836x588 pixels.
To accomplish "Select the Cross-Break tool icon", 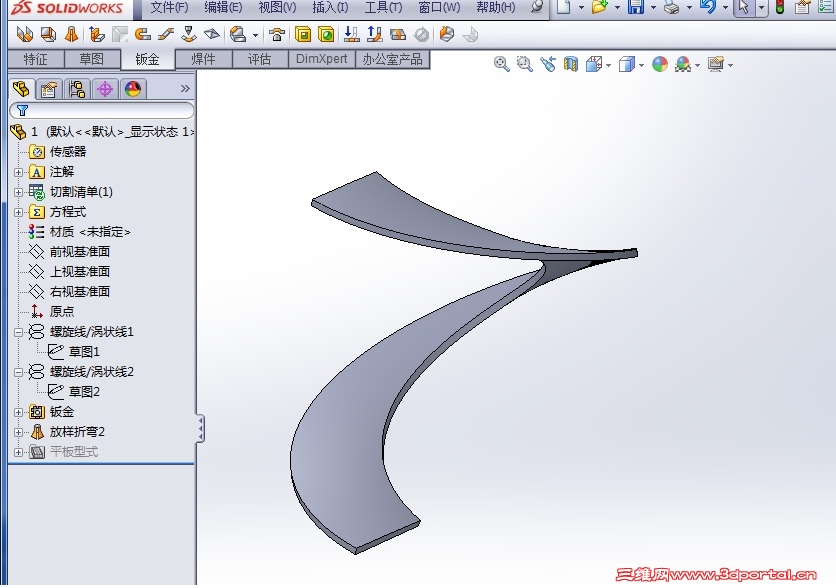I will pyautogui.click(x=212, y=35).
